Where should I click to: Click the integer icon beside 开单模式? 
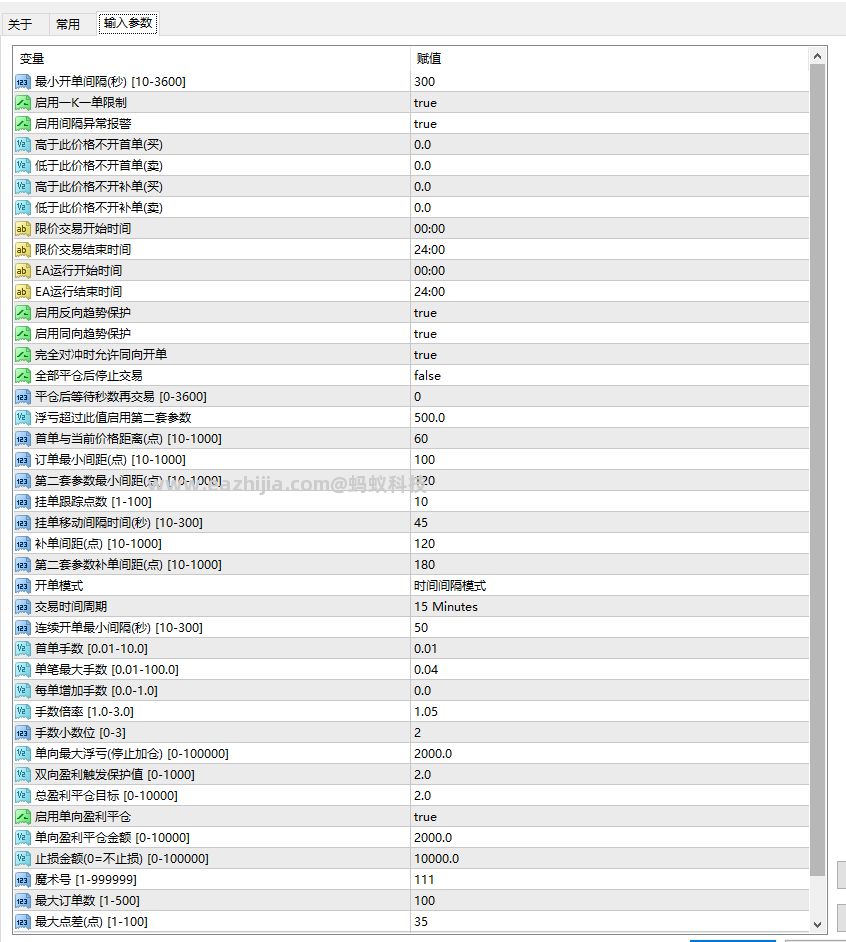click(x=22, y=586)
